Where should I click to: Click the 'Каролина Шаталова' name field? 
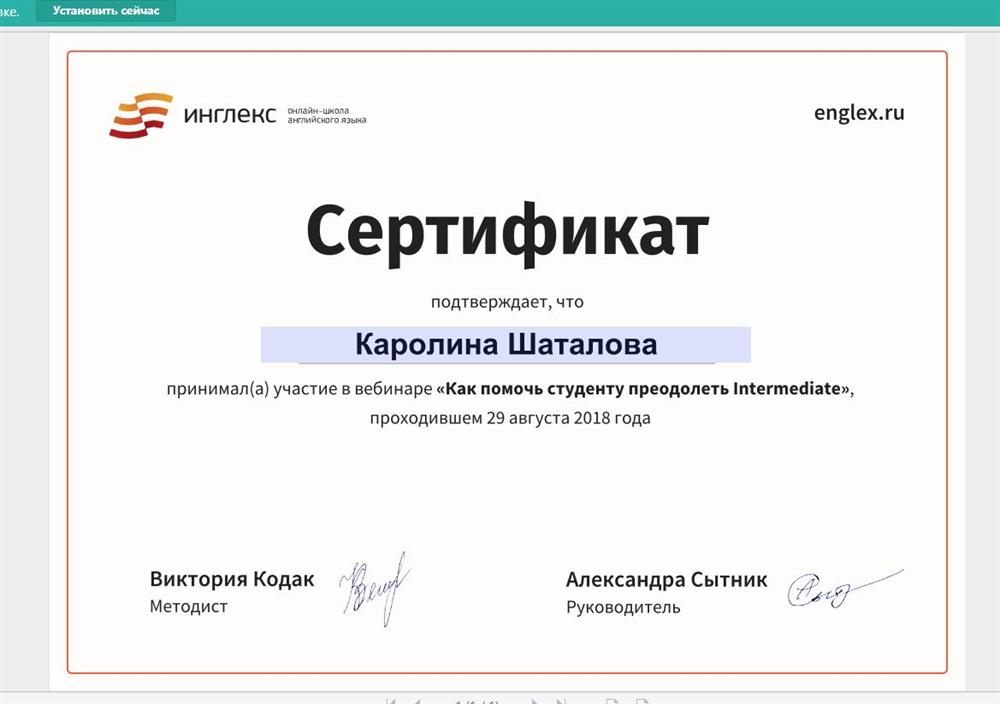506,344
